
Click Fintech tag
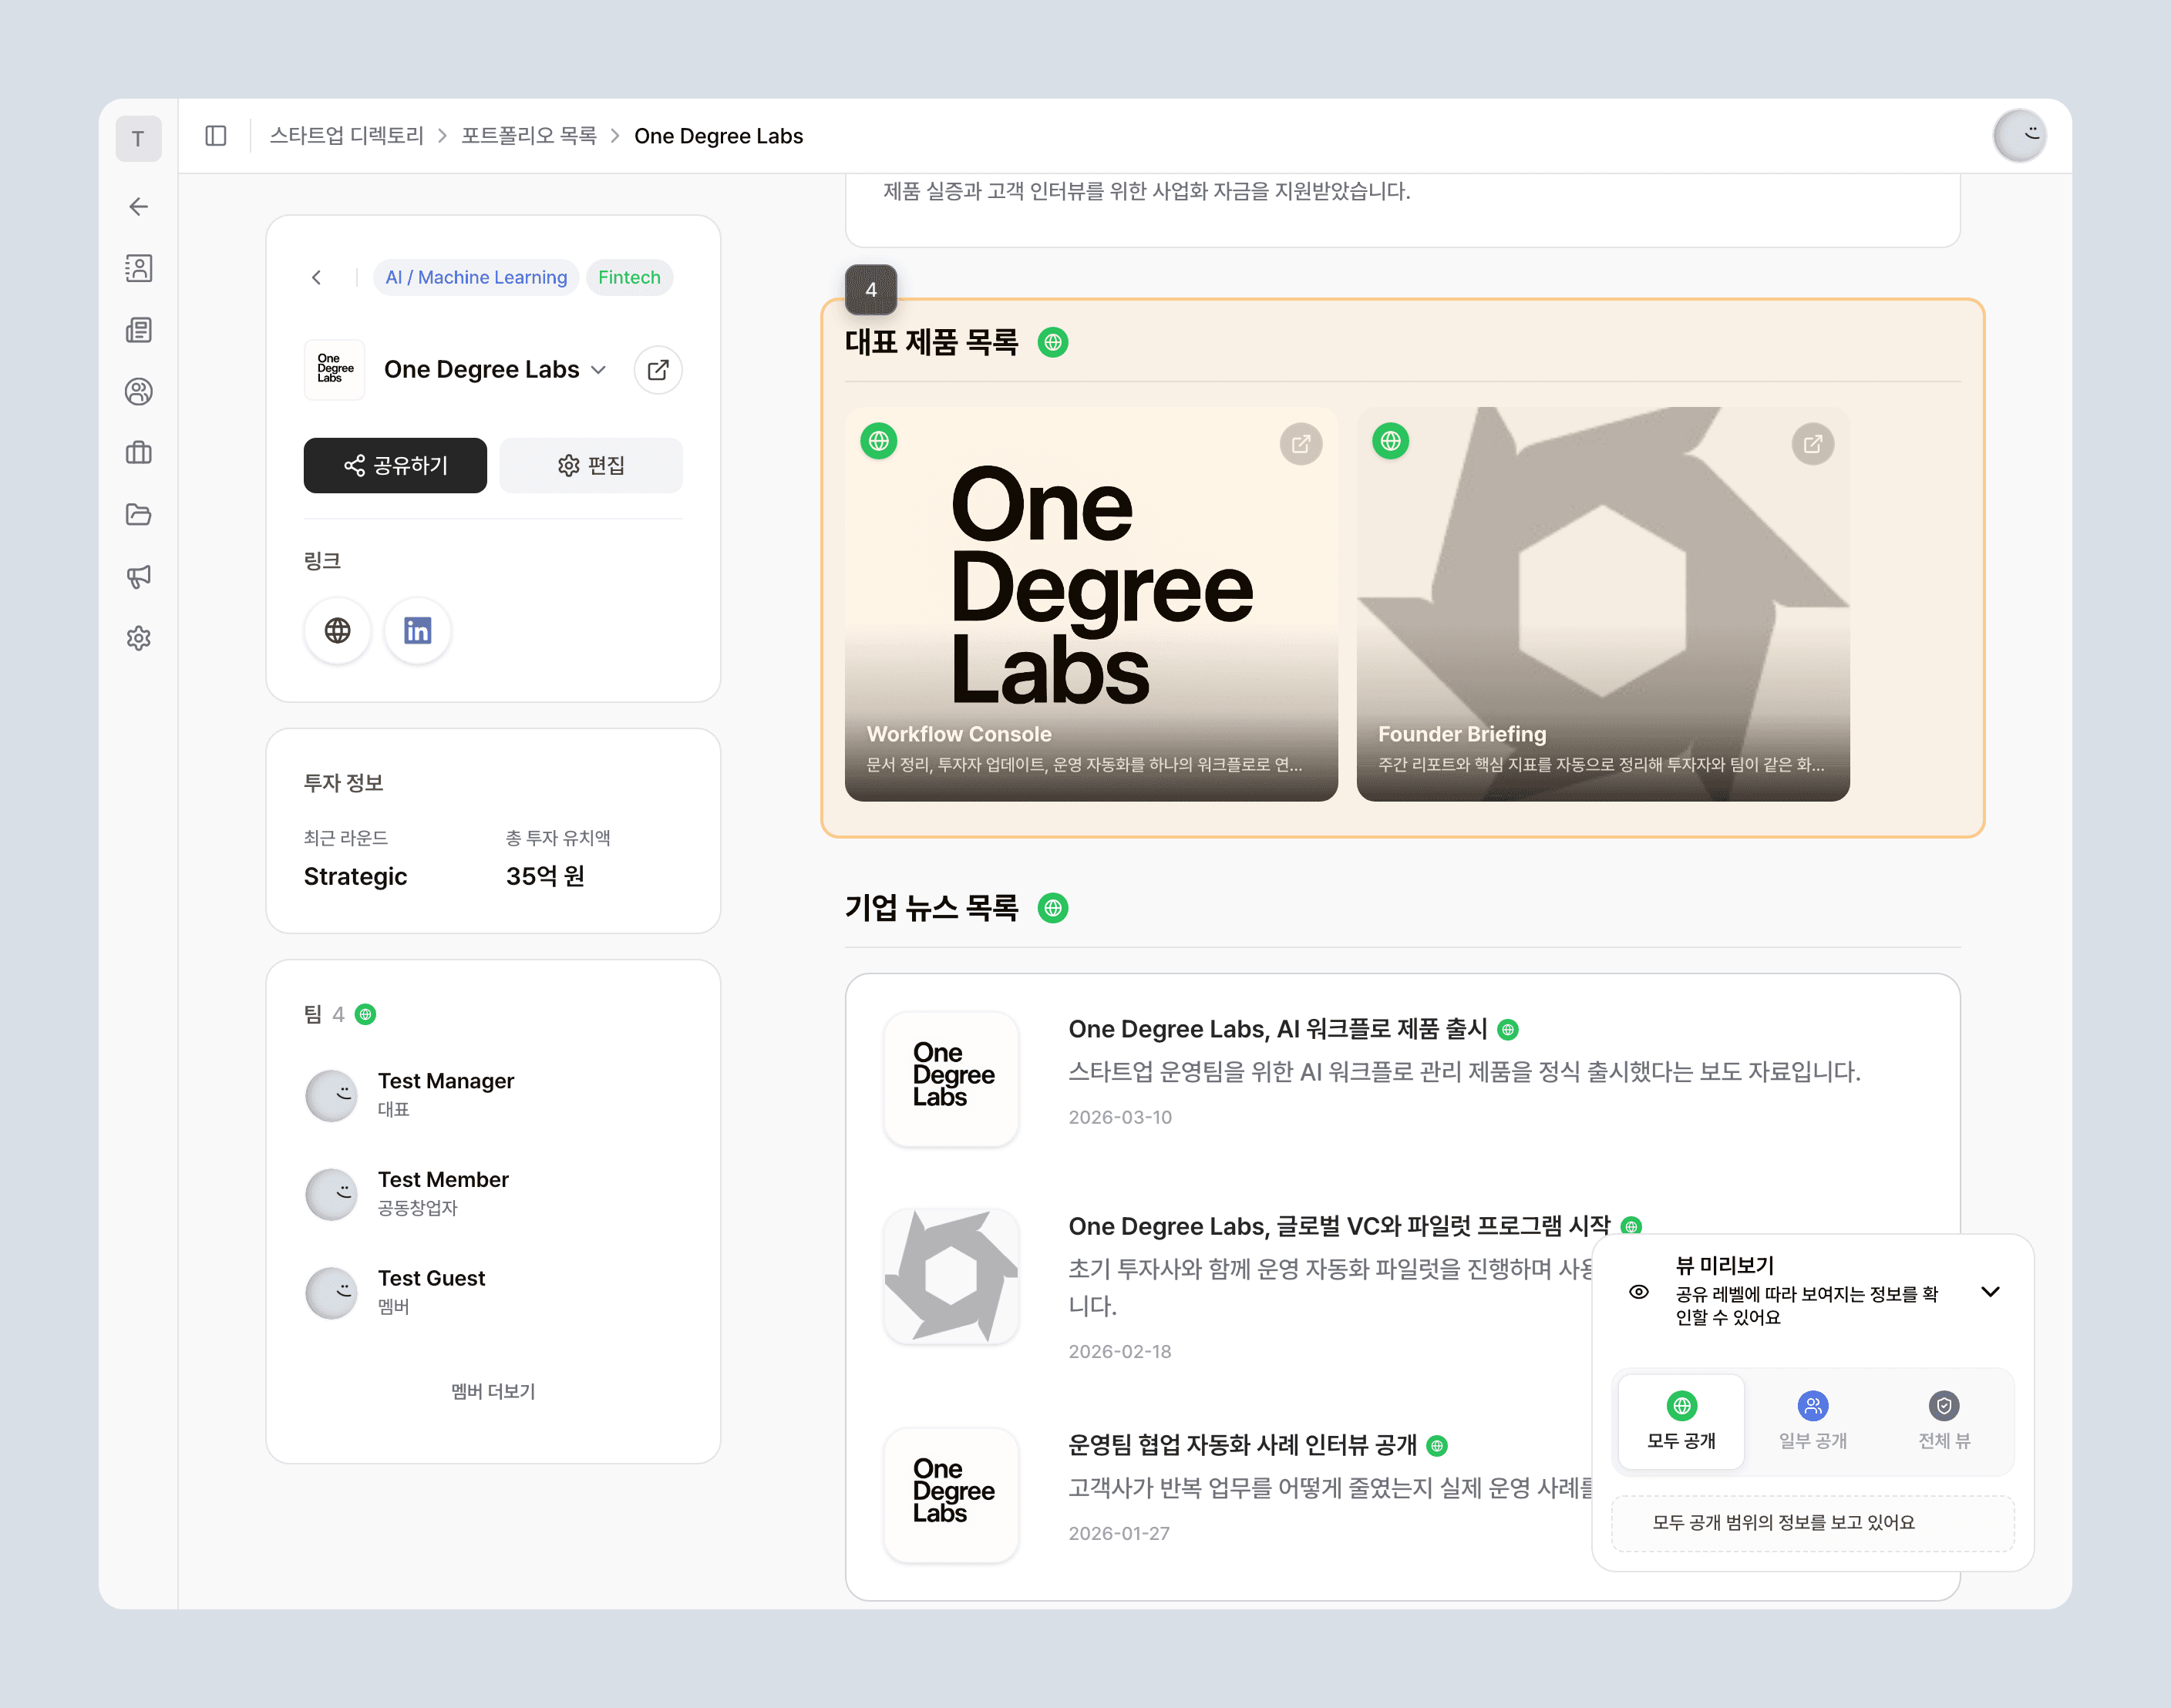coord(629,278)
